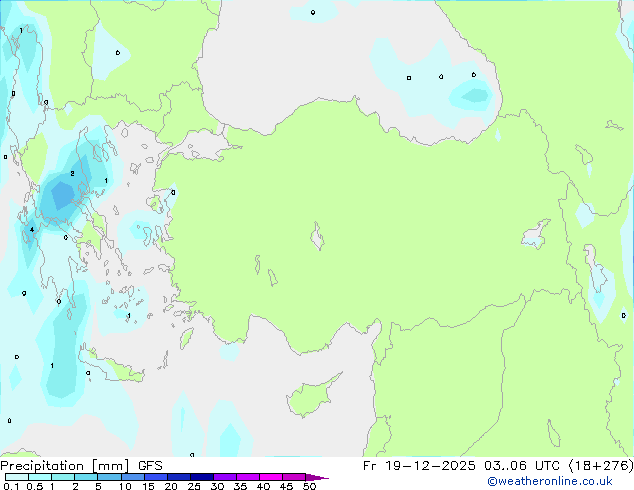
Task: Click the '4' precipitation value over western Greece
Action: (x=32, y=230)
